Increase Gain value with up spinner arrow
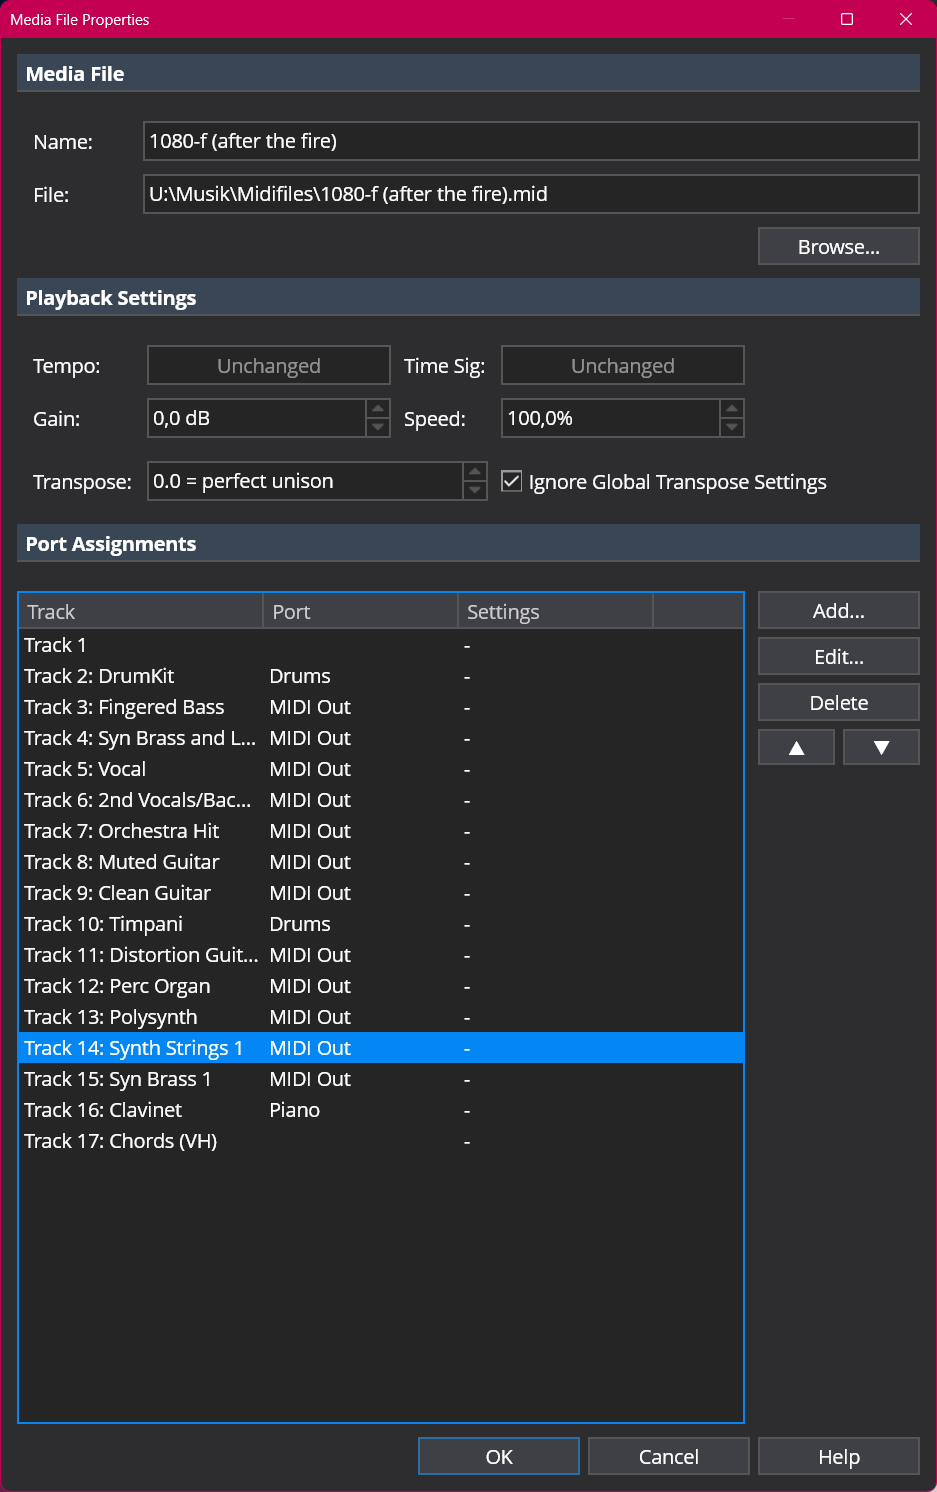Screen dimensions: 937x1492 point(378,409)
